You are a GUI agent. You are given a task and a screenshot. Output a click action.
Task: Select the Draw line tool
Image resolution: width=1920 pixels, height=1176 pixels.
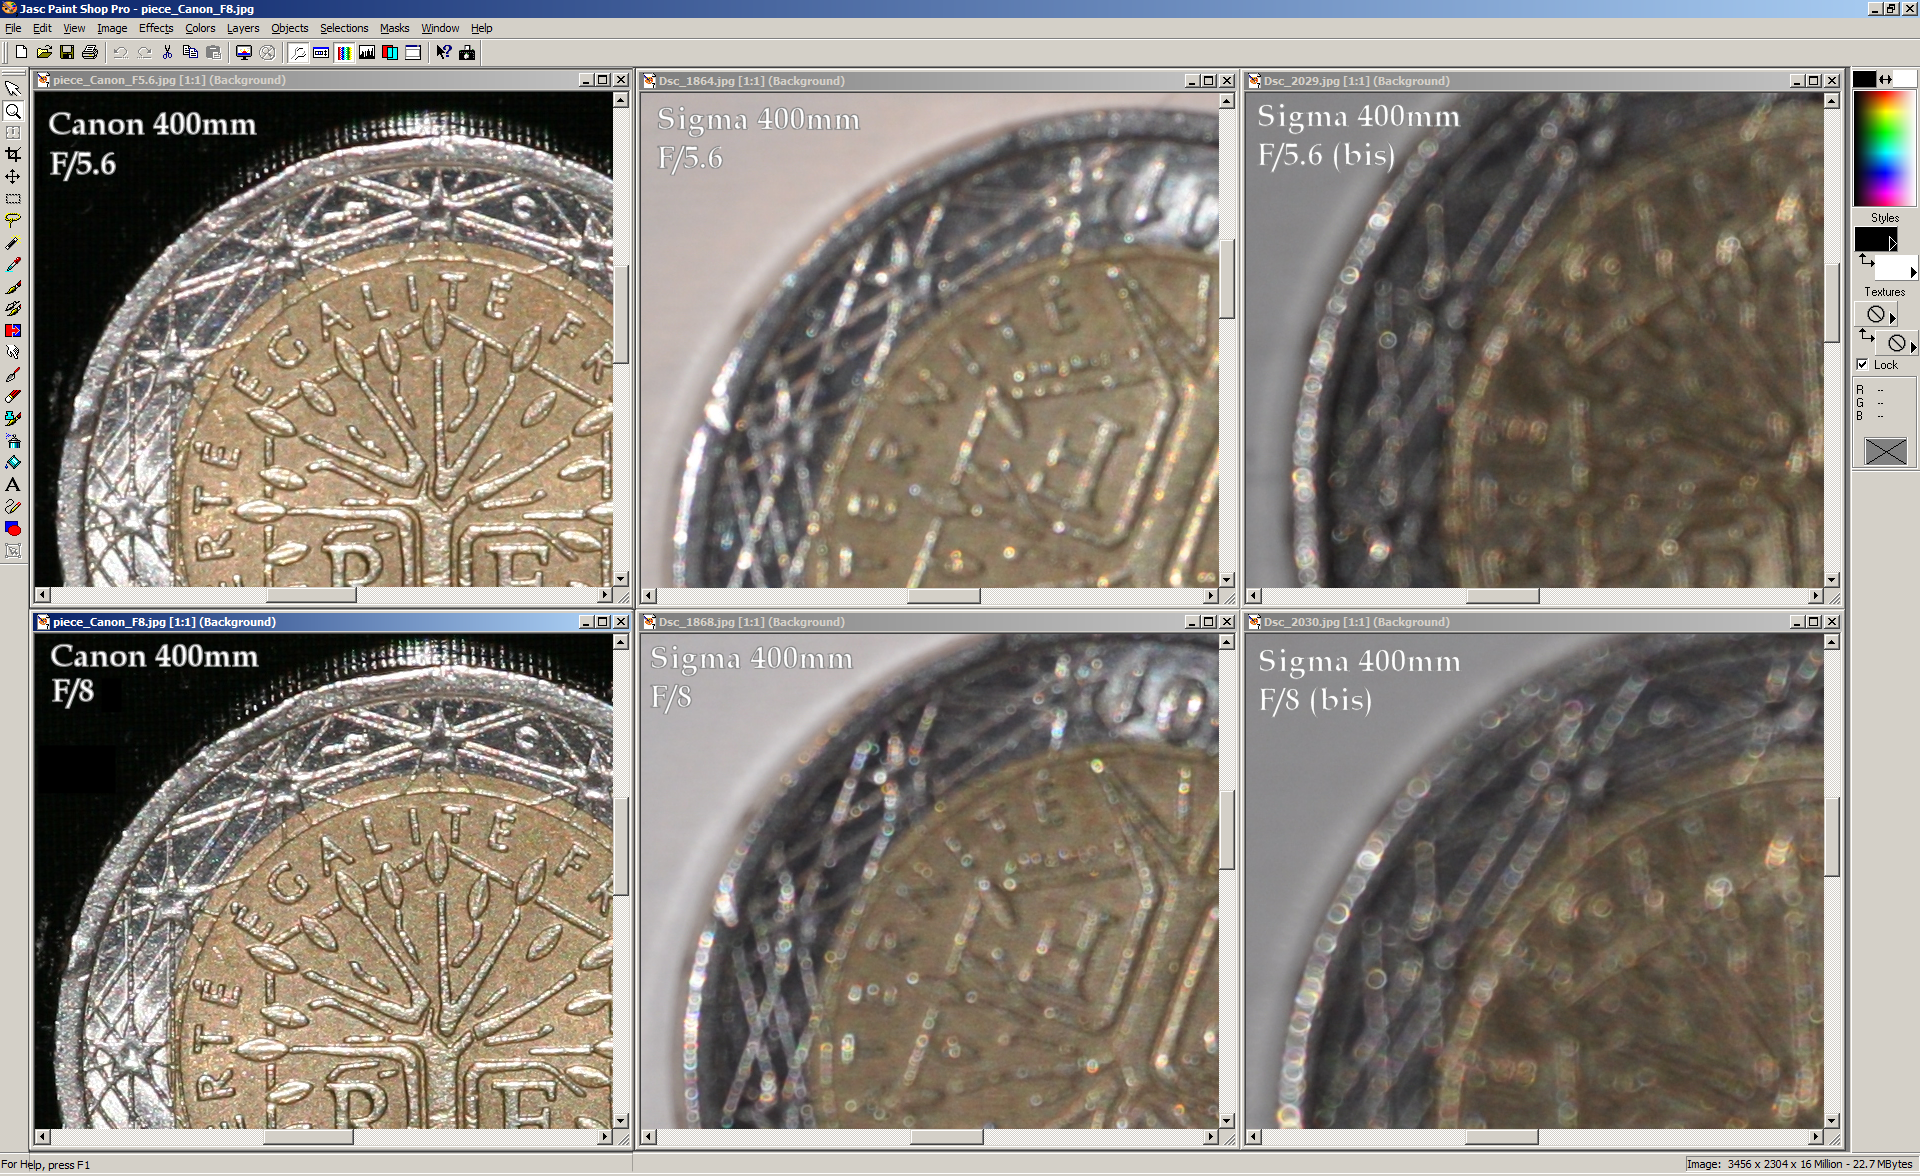coord(13,507)
